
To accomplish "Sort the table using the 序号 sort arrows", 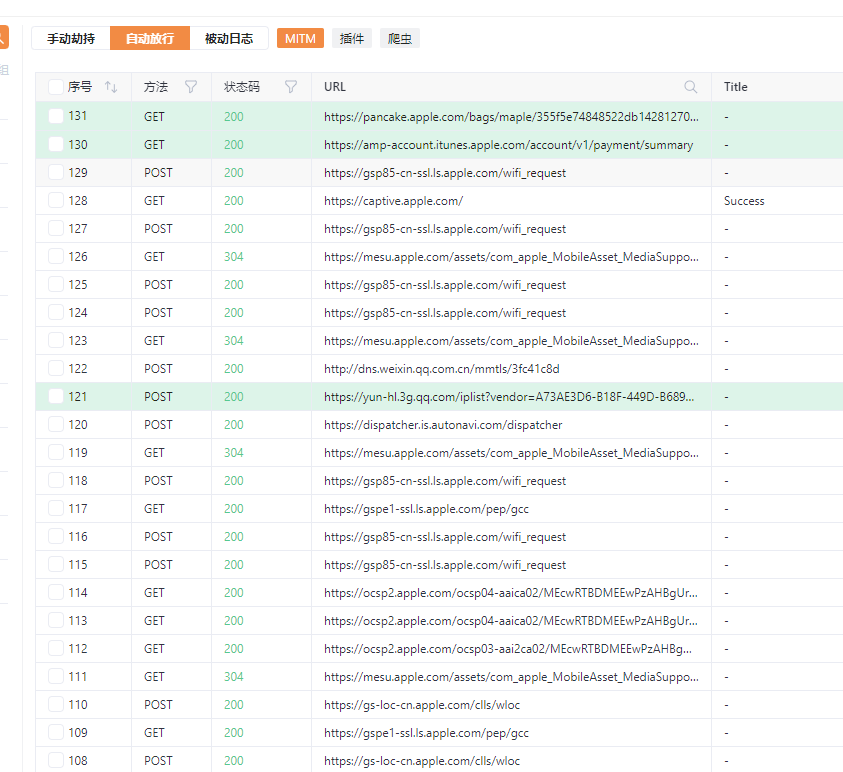I will [x=111, y=87].
